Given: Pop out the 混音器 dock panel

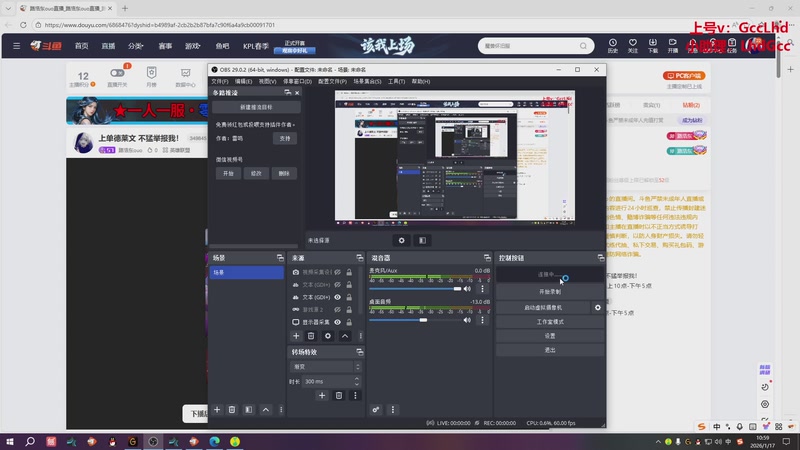Looking at the screenshot, I should click(x=487, y=258).
